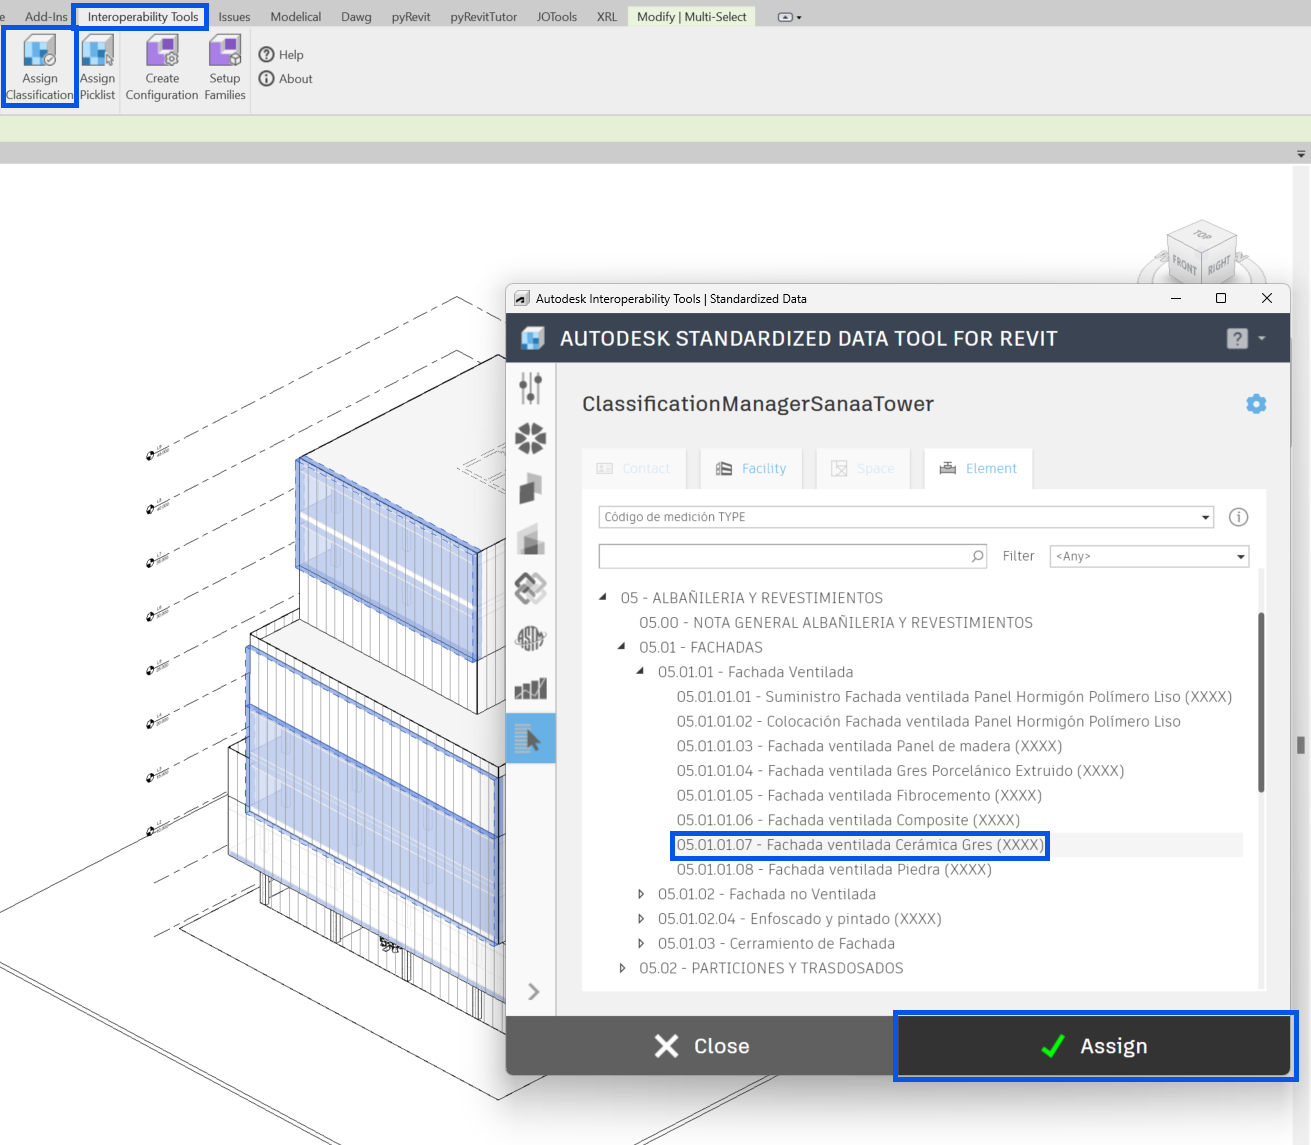This screenshot has height=1145, width=1311.
Task: Launch the Setup Families tool
Action: [225, 51]
